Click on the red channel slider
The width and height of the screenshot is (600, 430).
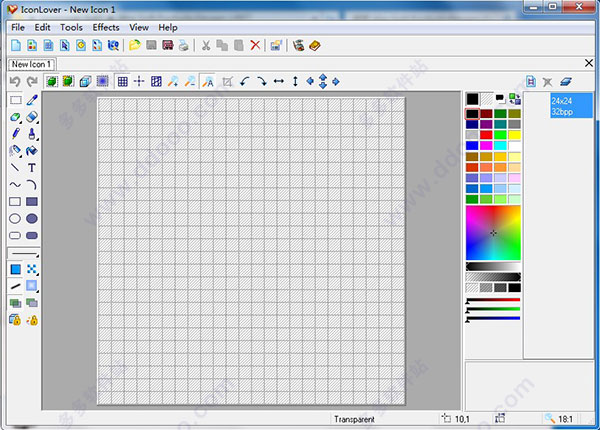click(493, 300)
